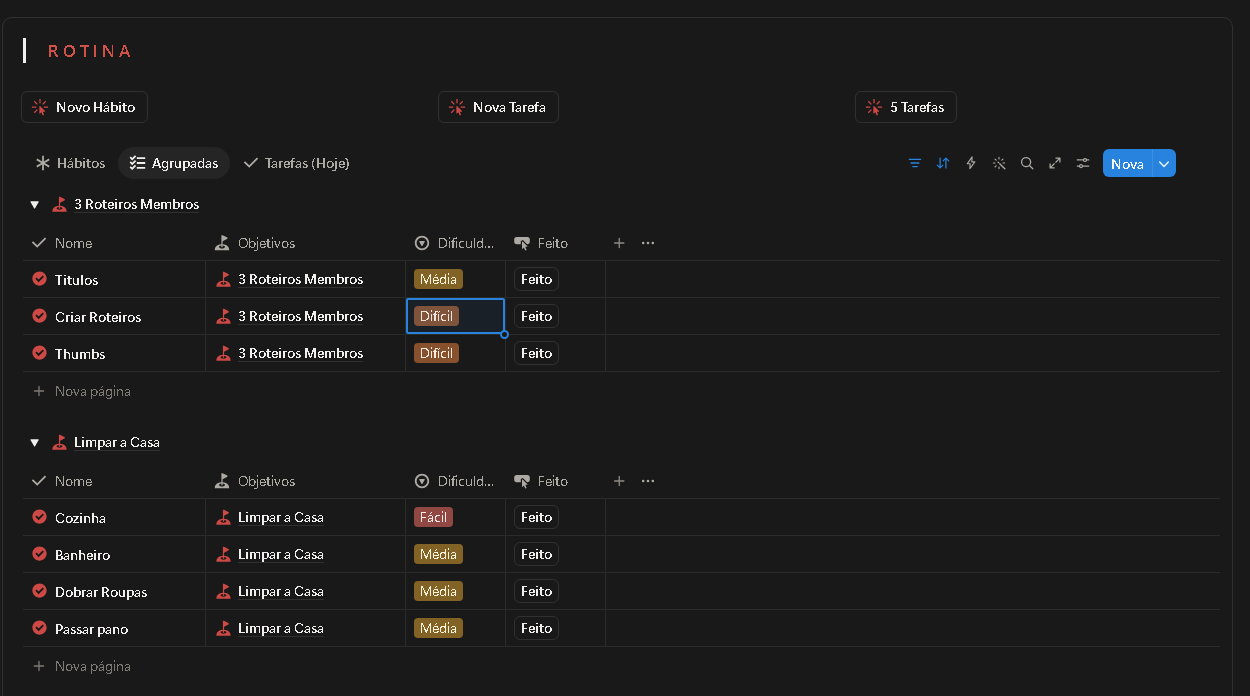1250x696 pixels.
Task: Click the red check icon beside Titulos
Action: [x=40, y=279]
